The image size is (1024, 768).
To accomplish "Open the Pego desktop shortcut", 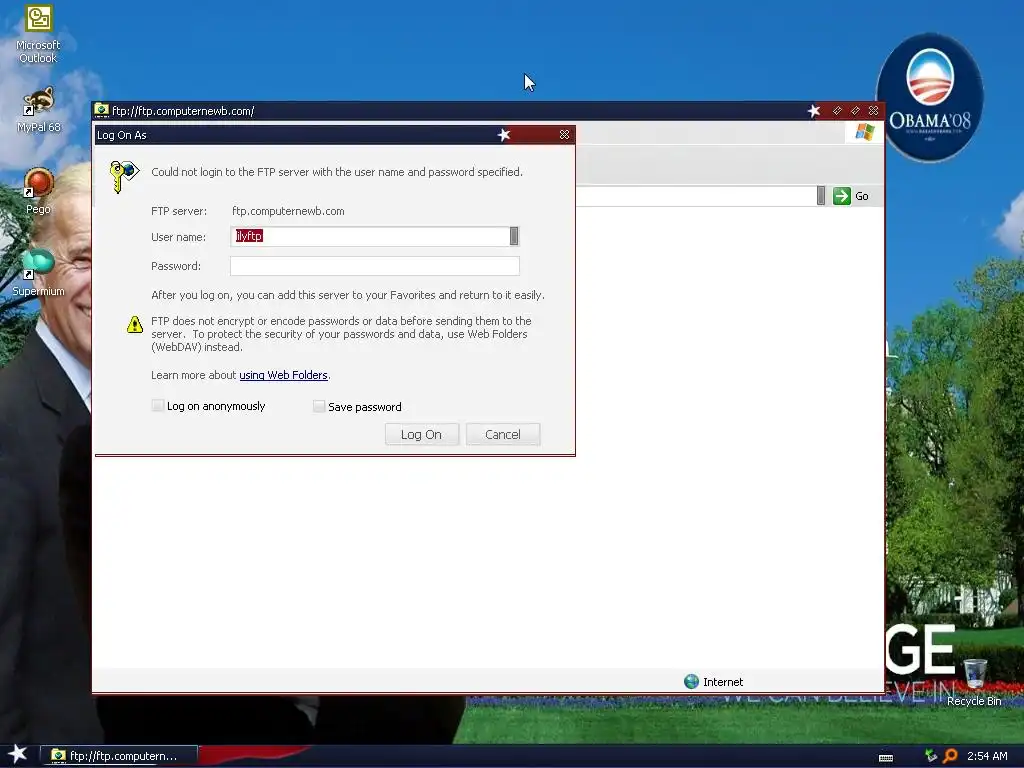I will [x=38, y=191].
